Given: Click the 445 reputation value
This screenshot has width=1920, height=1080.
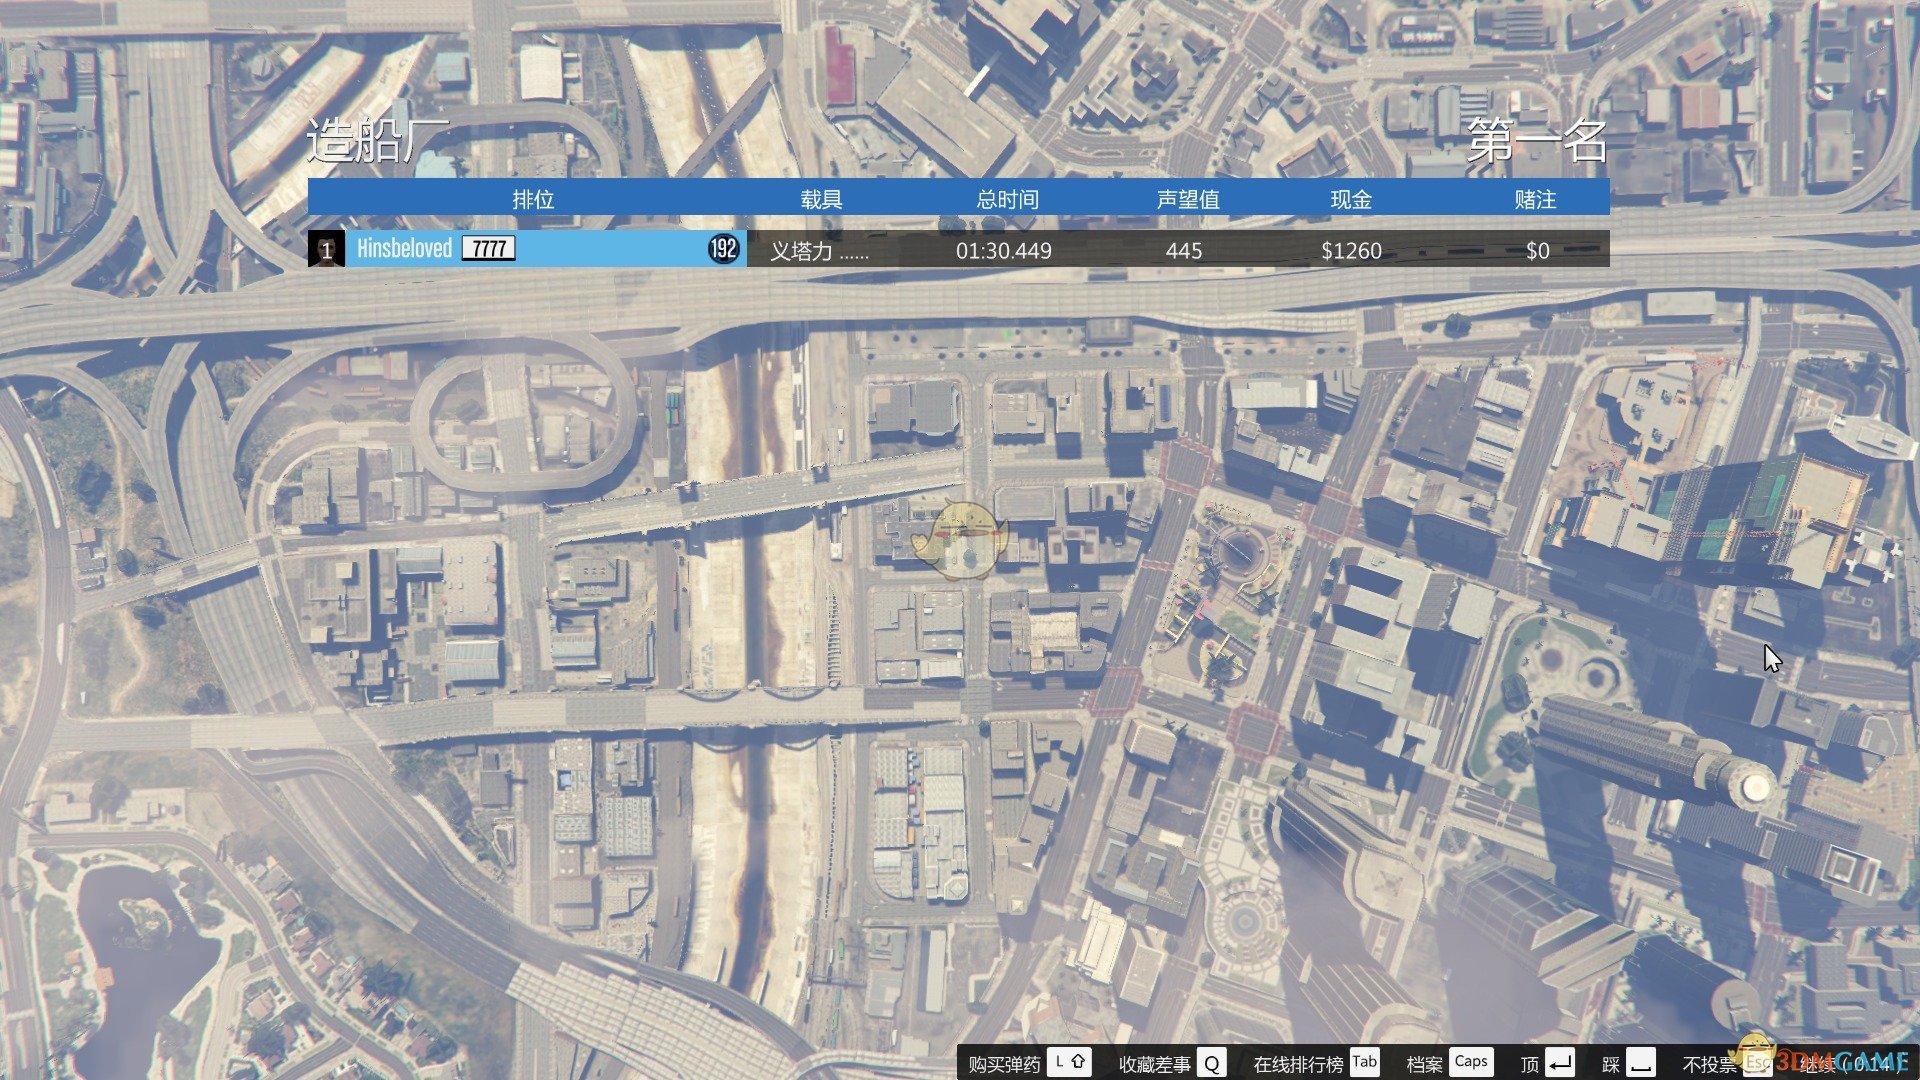Looking at the screenshot, I should tap(1184, 251).
